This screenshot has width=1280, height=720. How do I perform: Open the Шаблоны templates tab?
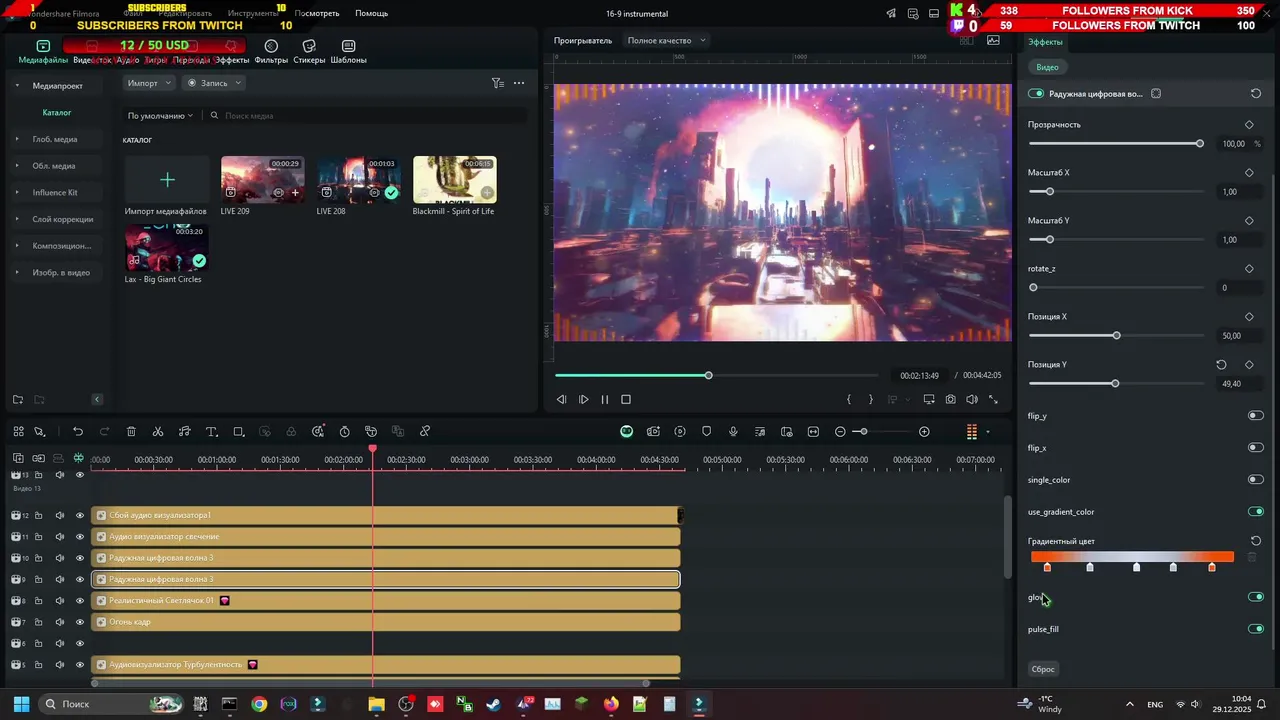click(348, 52)
